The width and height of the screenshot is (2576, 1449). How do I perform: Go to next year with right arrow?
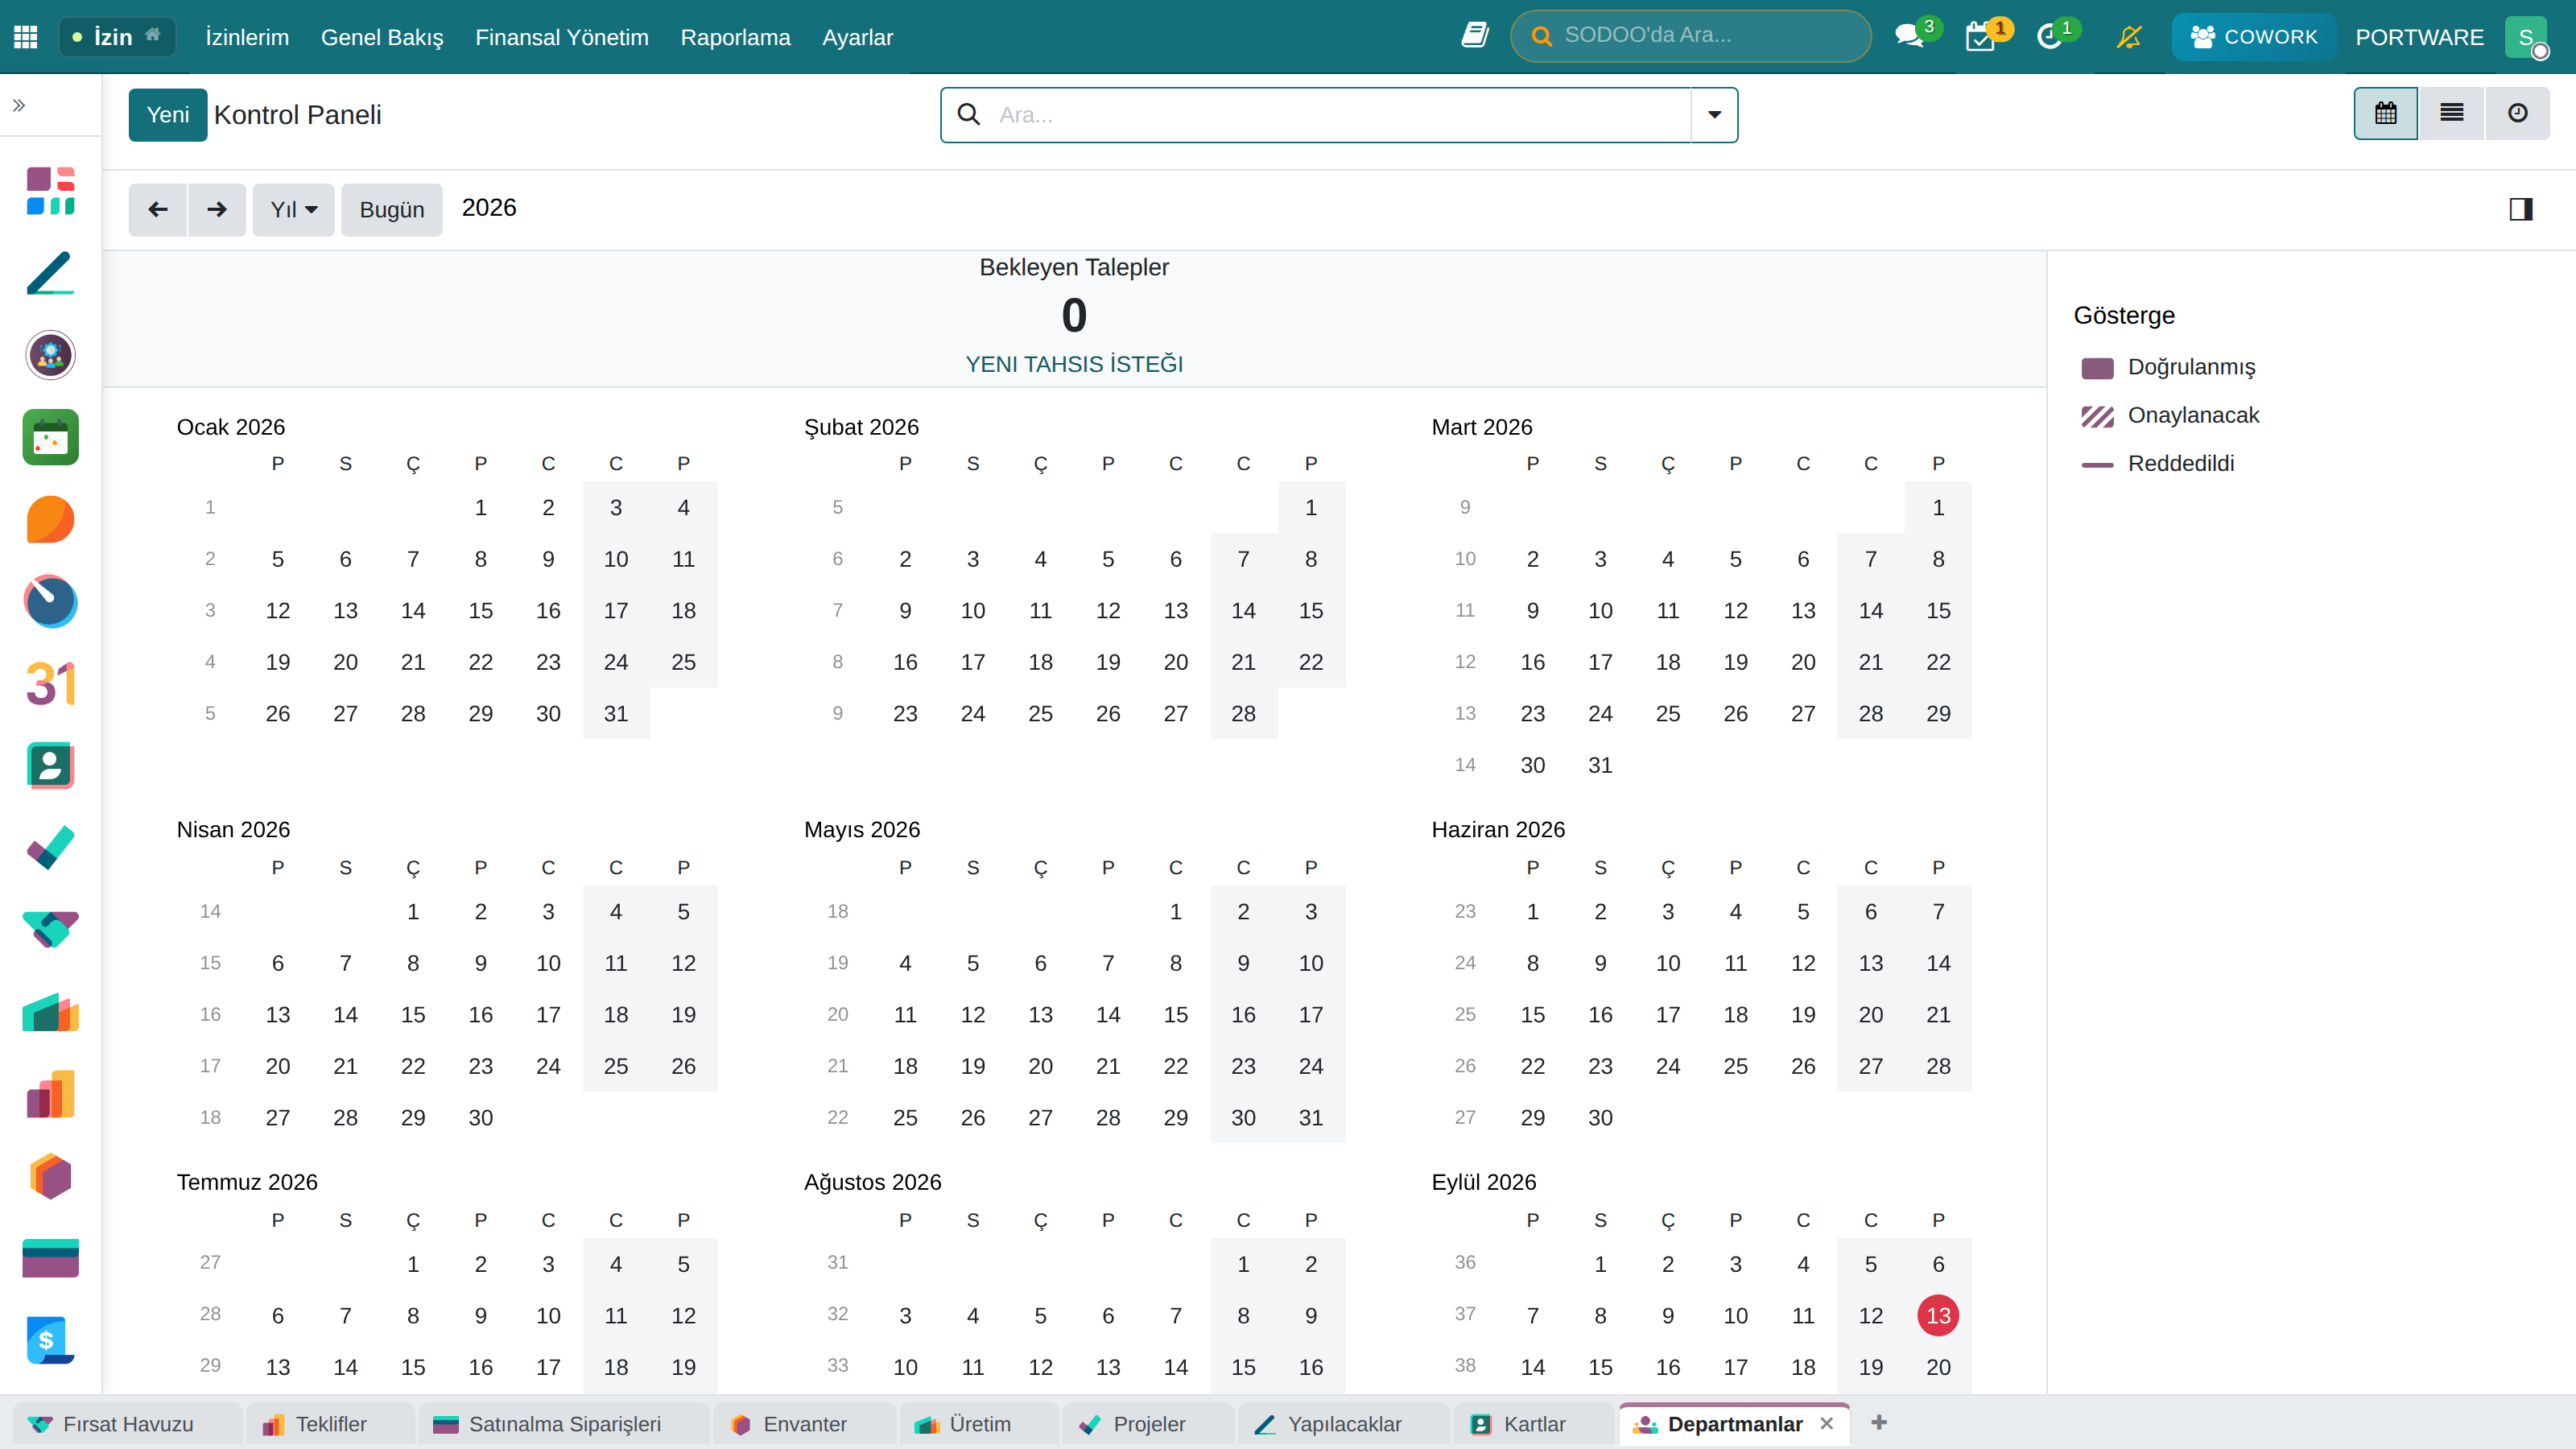click(217, 209)
